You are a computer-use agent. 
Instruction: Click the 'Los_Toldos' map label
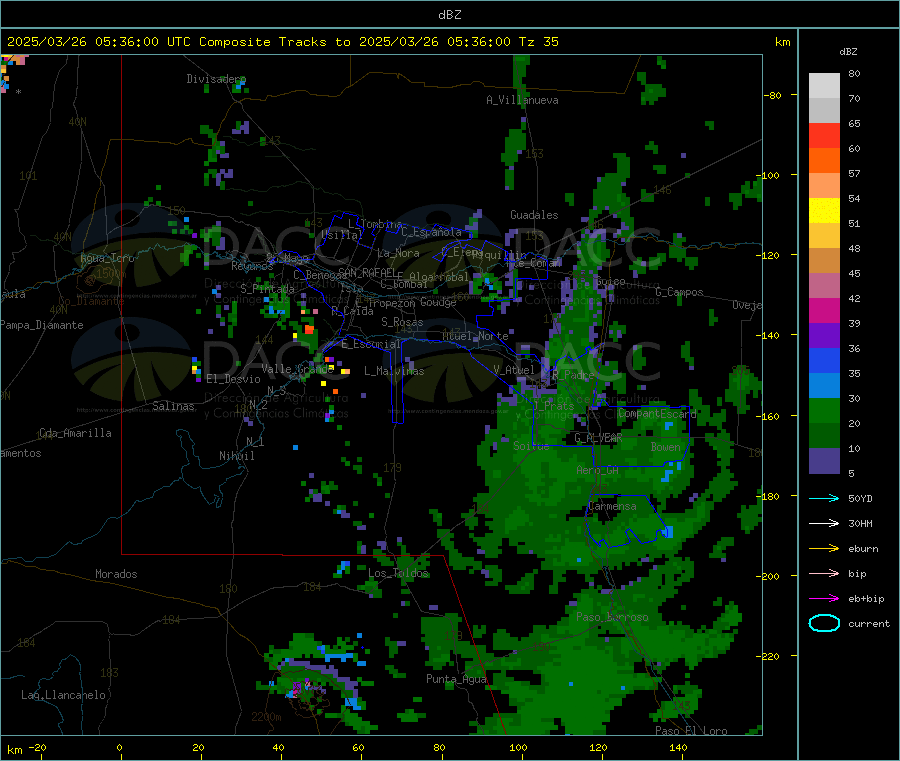398,573
